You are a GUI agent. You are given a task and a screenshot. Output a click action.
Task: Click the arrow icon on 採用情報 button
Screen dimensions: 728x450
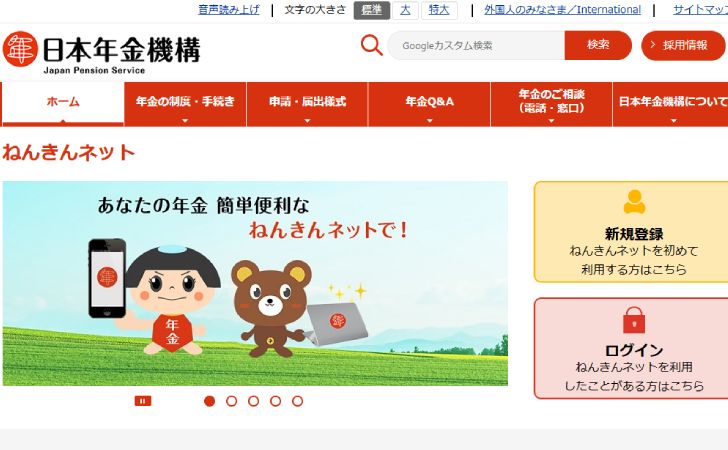[x=653, y=45]
